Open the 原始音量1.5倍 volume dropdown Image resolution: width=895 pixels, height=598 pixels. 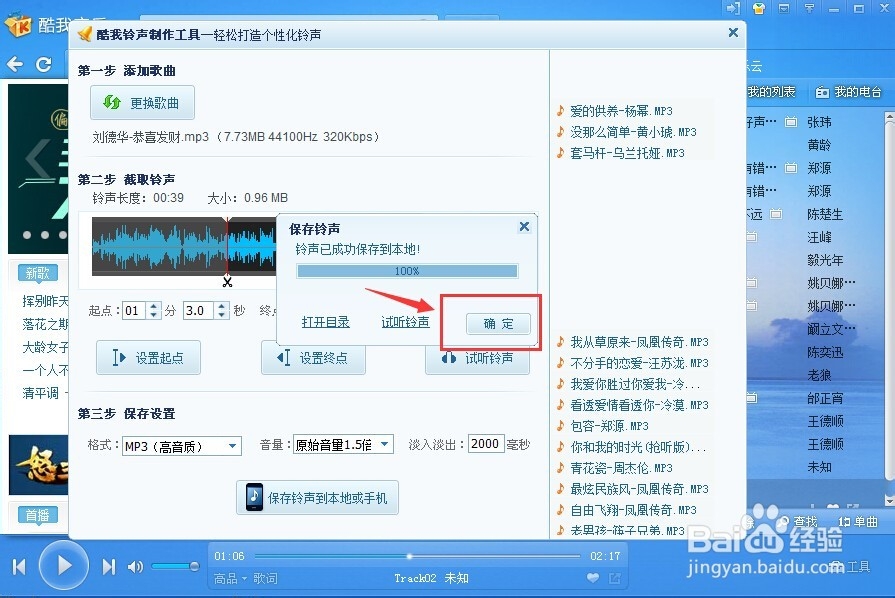tap(340, 444)
